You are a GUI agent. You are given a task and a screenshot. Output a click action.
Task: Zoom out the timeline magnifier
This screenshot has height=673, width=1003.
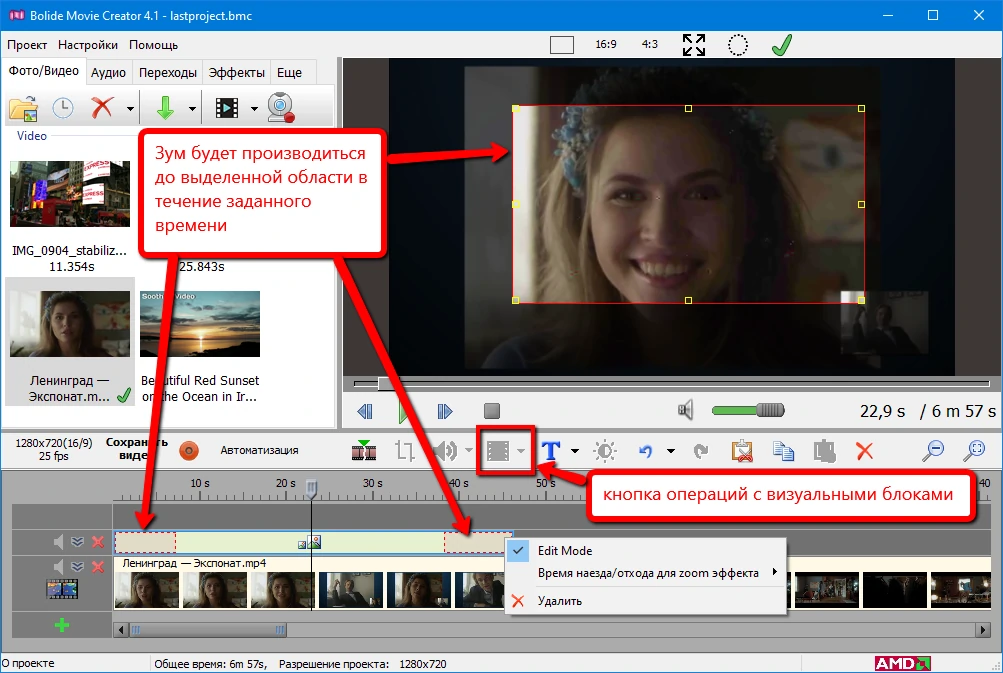(x=933, y=450)
